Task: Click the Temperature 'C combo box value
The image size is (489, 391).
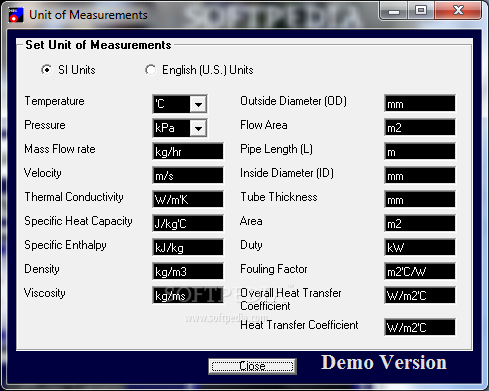Action: click(171, 104)
